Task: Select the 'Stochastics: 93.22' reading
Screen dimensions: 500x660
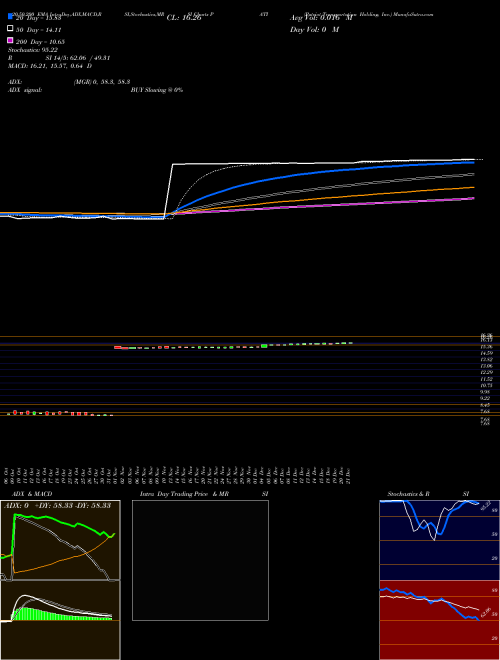Action: 32,50
